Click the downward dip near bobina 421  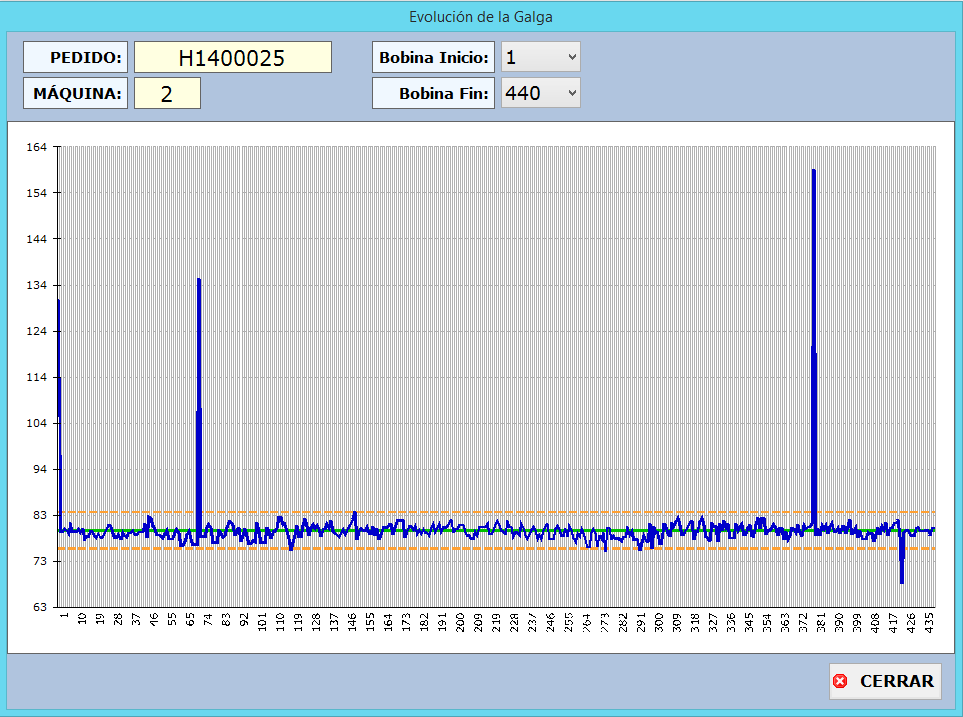tap(901, 580)
